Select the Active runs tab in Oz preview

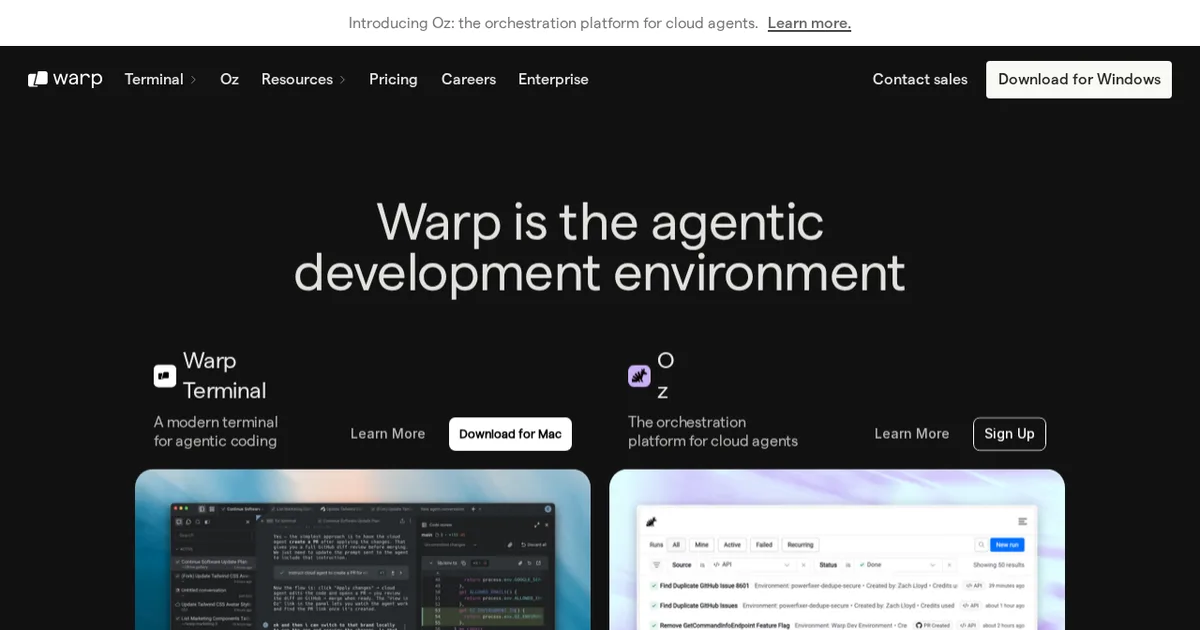(x=732, y=545)
